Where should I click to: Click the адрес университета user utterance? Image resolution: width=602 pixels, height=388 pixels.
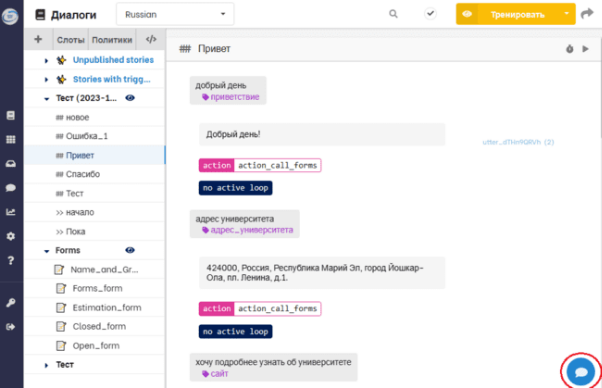(245, 224)
